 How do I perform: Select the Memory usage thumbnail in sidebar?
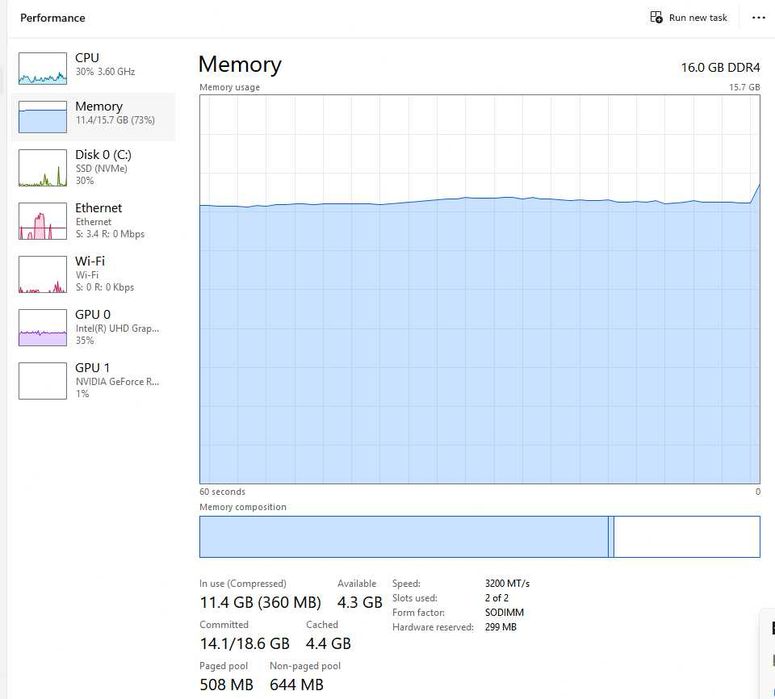(x=43, y=117)
